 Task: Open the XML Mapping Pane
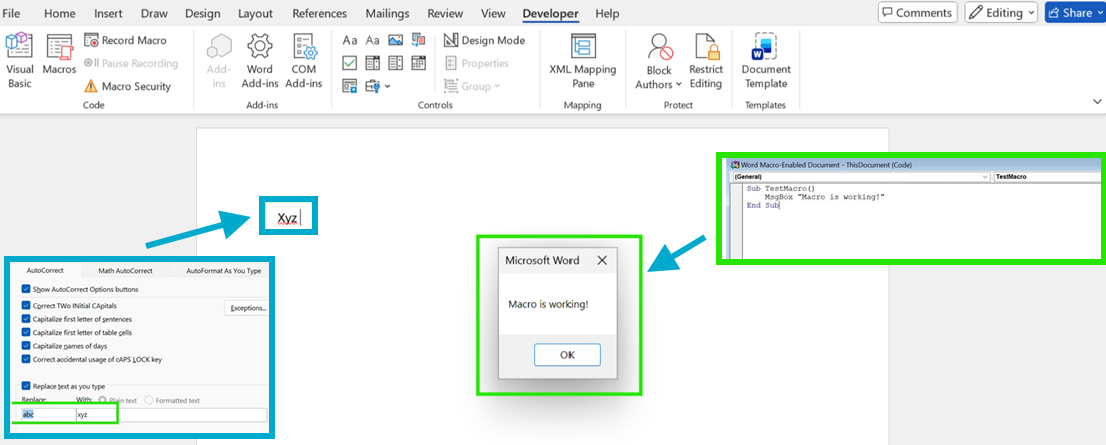pos(583,61)
